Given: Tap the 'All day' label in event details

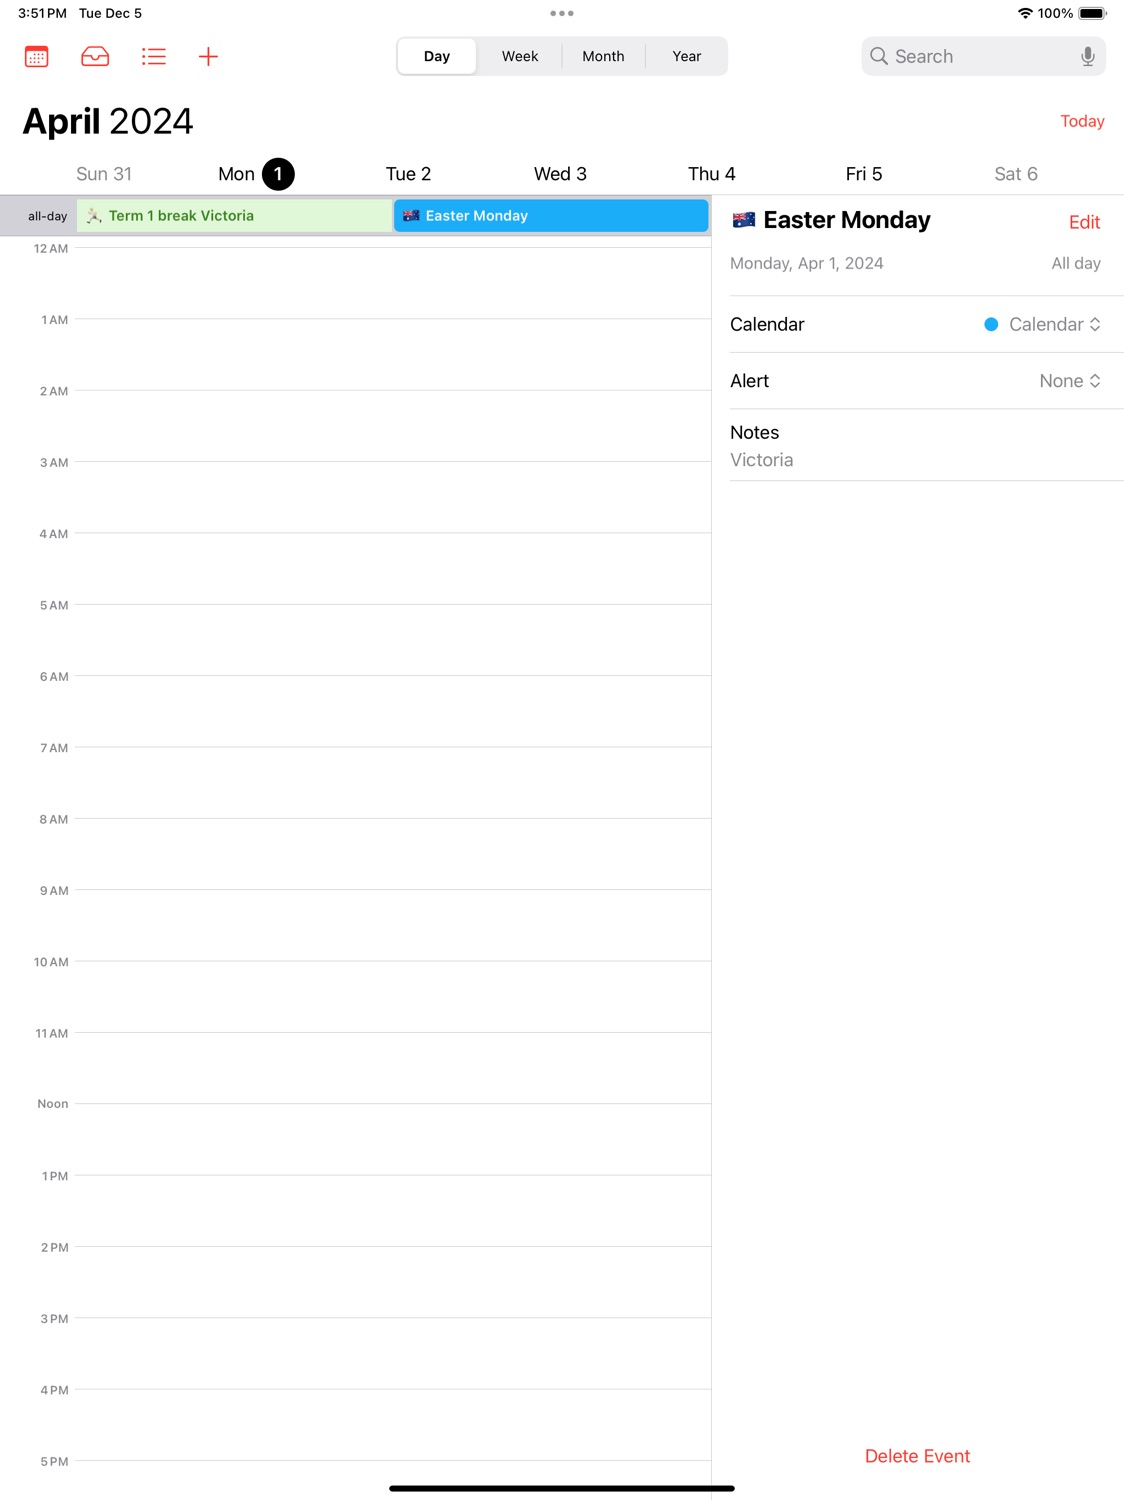Looking at the screenshot, I should click(x=1076, y=263).
